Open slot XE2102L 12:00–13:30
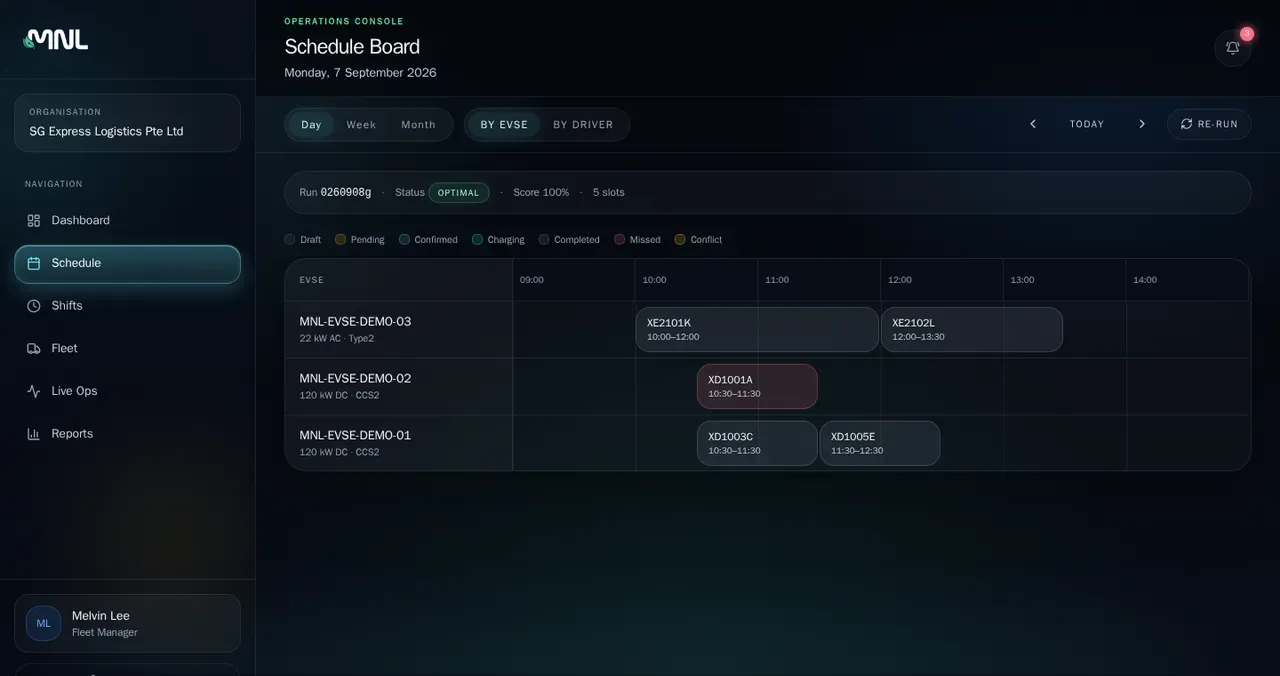 coord(972,330)
